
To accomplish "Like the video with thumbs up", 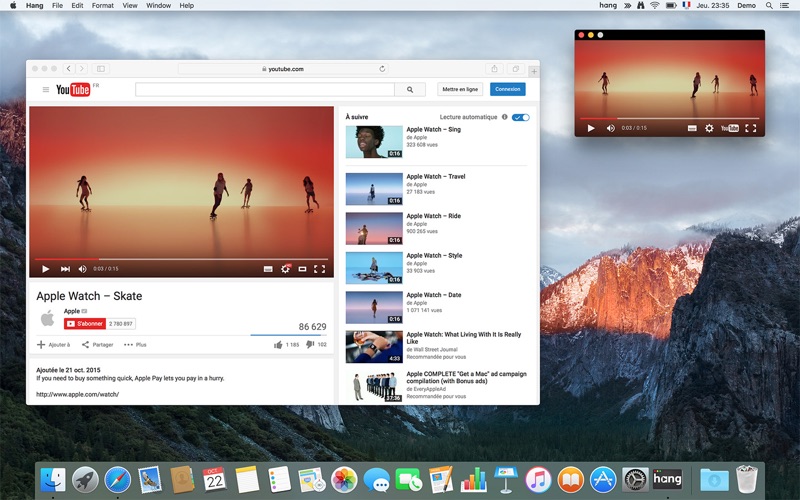I will pos(279,345).
